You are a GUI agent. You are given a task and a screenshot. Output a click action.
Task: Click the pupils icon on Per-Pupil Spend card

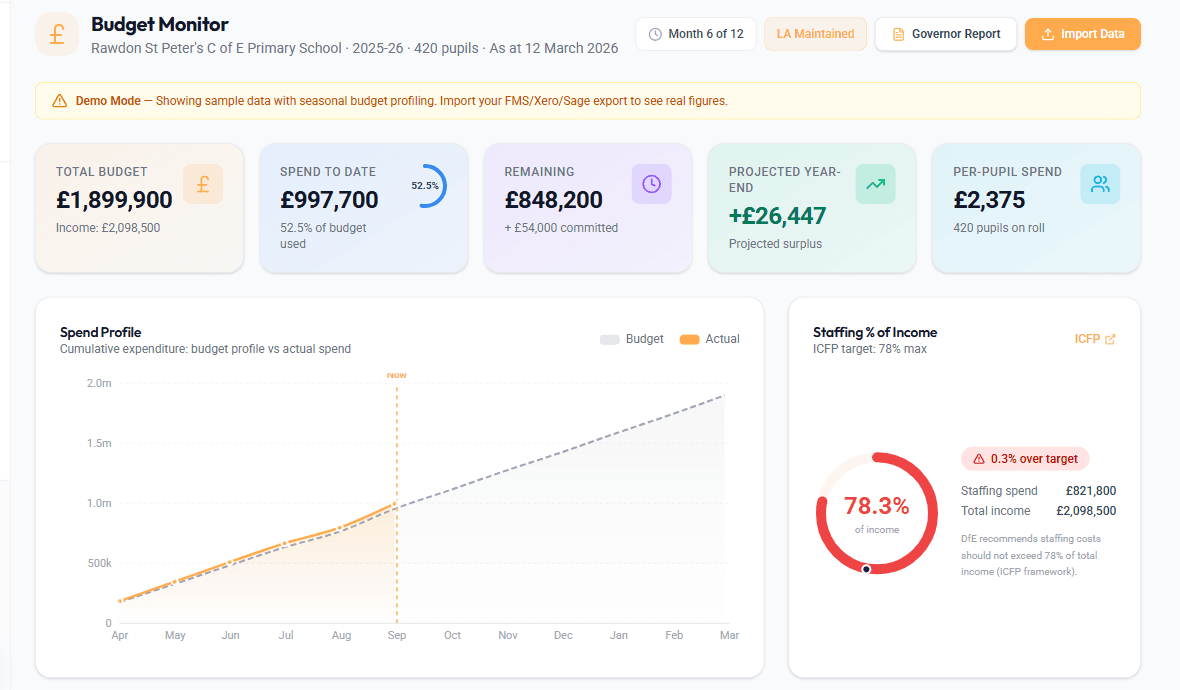[x=1100, y=184]
